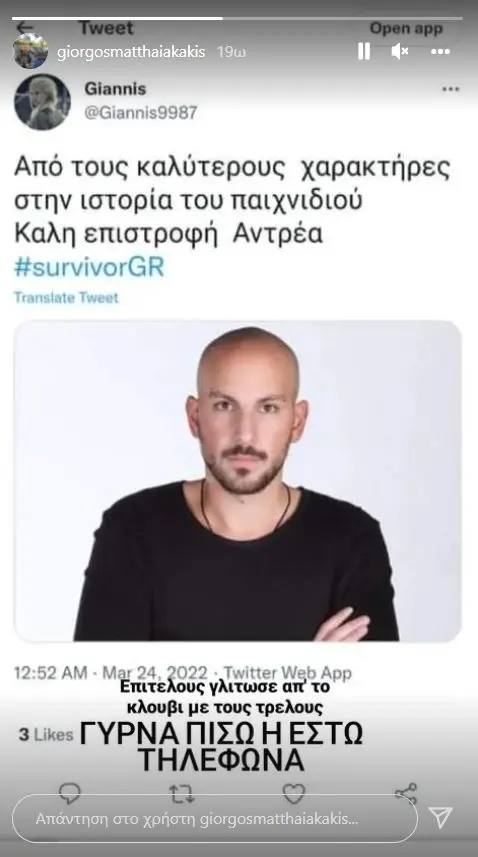Screen dimensions: 478x857
Task: Click the tweet share icon
Action: tap(406, 793)
